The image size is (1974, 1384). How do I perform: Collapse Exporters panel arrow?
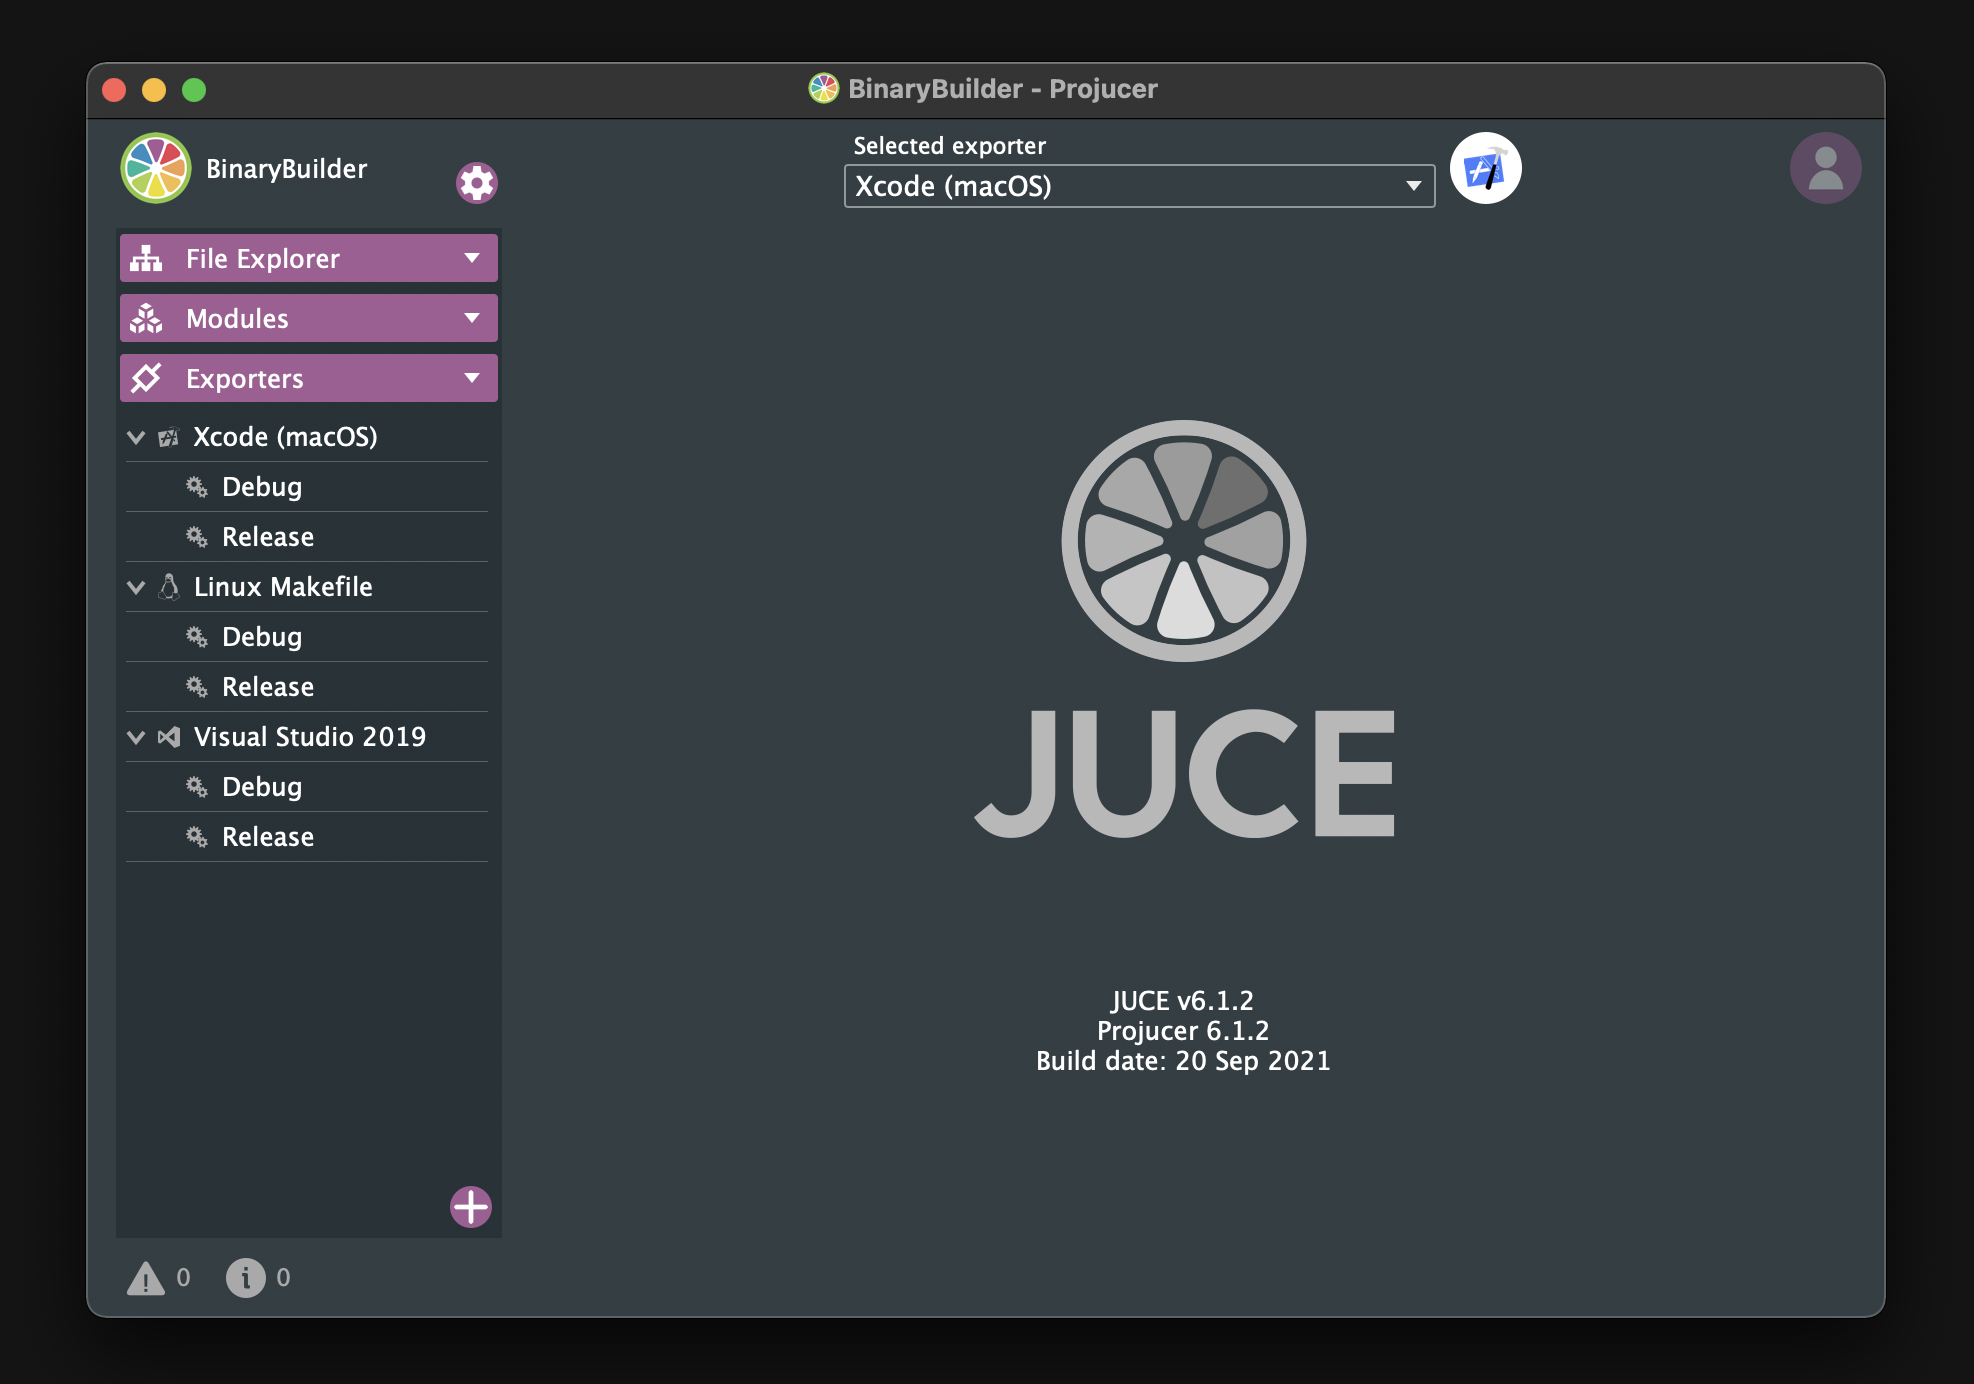tap(472, 378)
